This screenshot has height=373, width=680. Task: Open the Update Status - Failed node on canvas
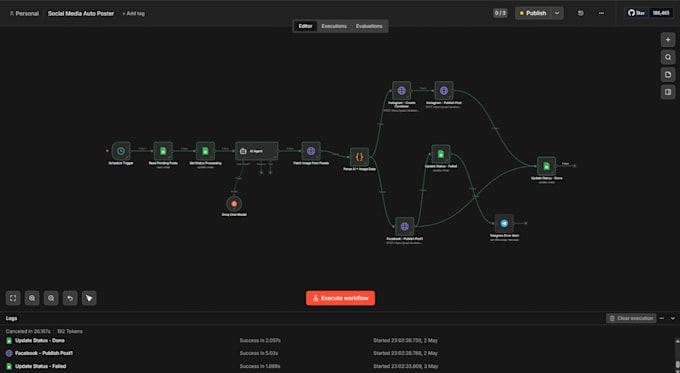(441, 154)
